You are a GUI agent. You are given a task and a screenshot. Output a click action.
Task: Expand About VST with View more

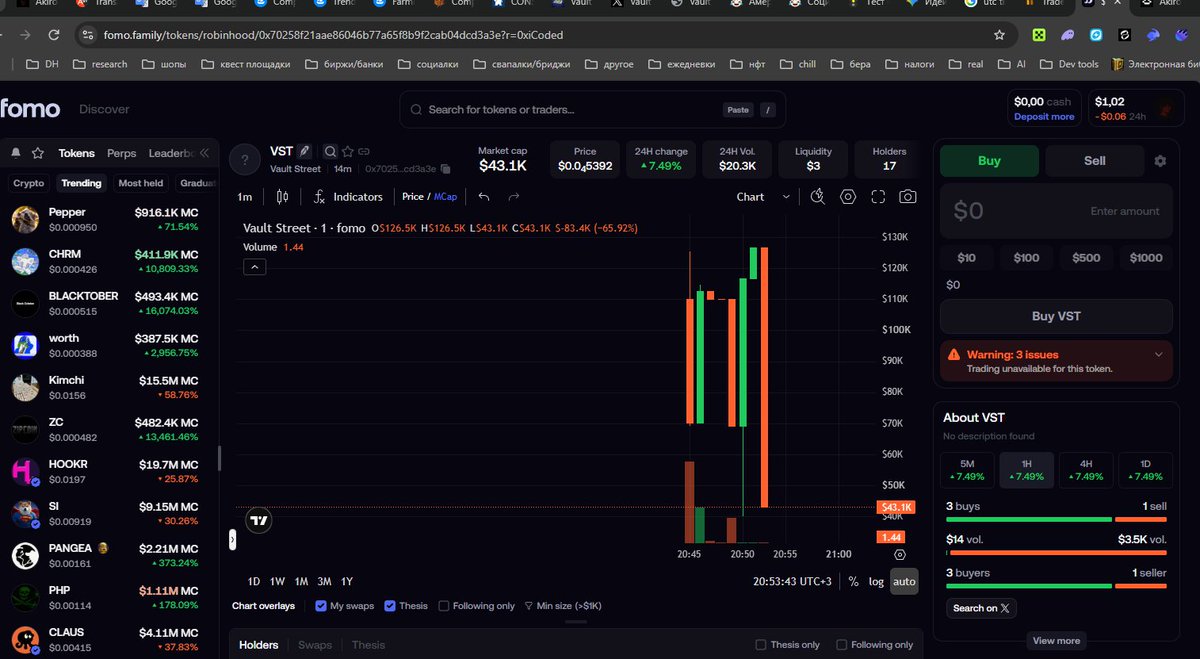[1056, 641]
